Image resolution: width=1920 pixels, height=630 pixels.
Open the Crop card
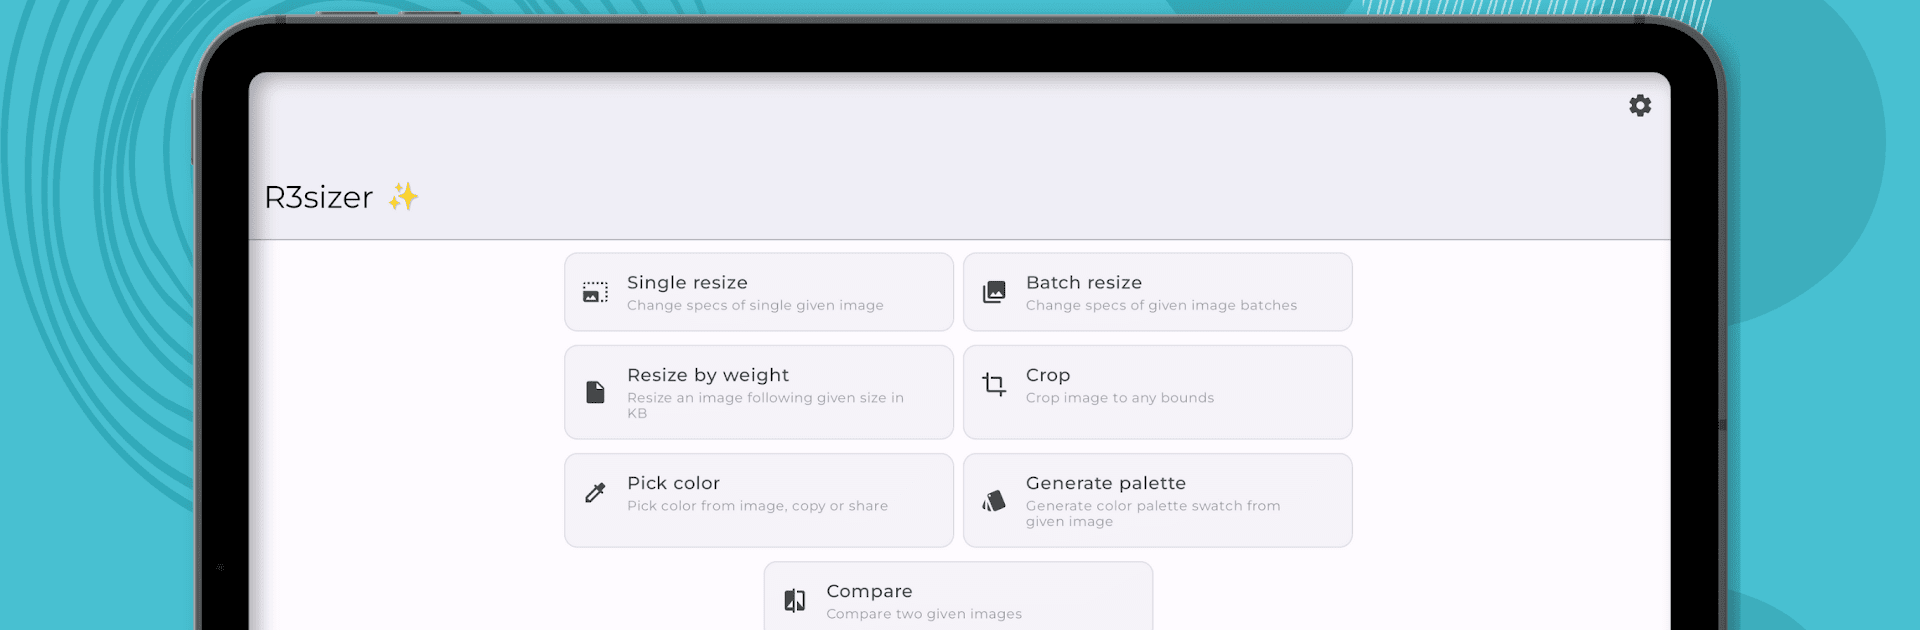pyautogui.click(x=1158, y=392)
